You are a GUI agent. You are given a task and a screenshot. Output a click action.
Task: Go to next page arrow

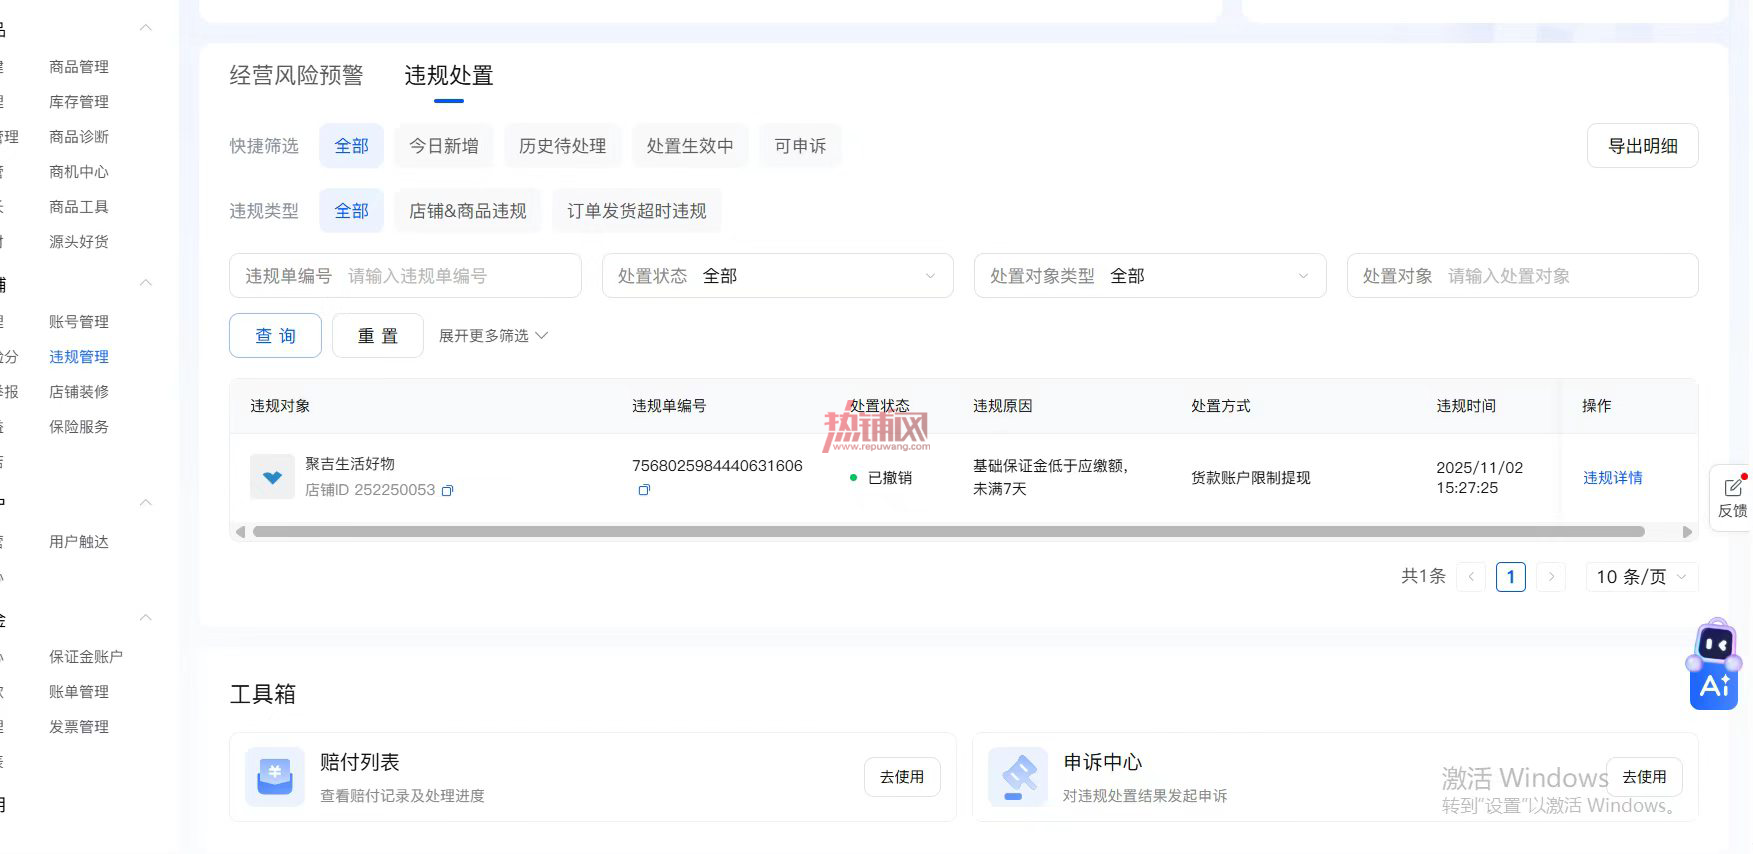click(x=1551, y=577)
